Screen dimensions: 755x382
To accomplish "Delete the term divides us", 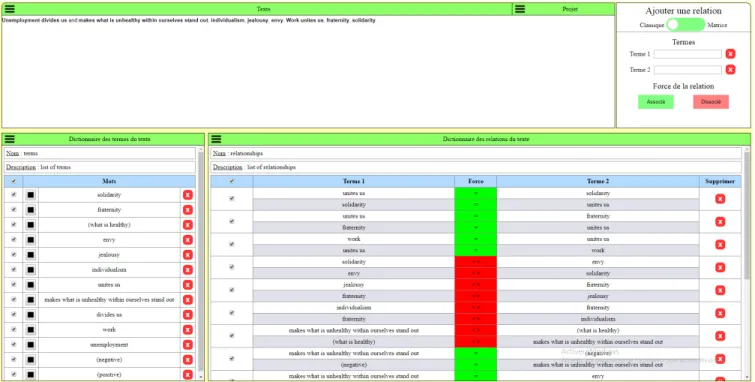I will pyautogui.click(x=188, y=315).
